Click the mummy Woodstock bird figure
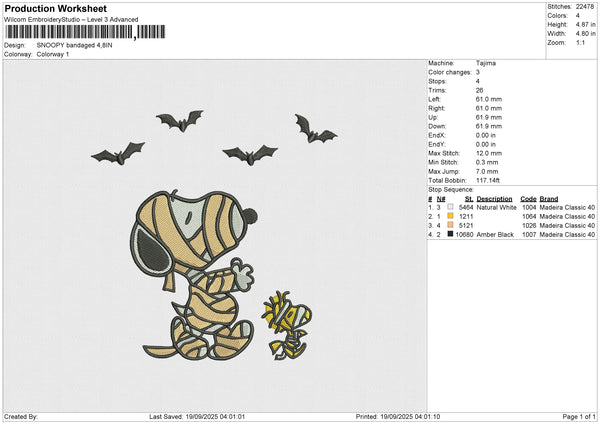The image size is (600, 424). [x=287, y=326]
